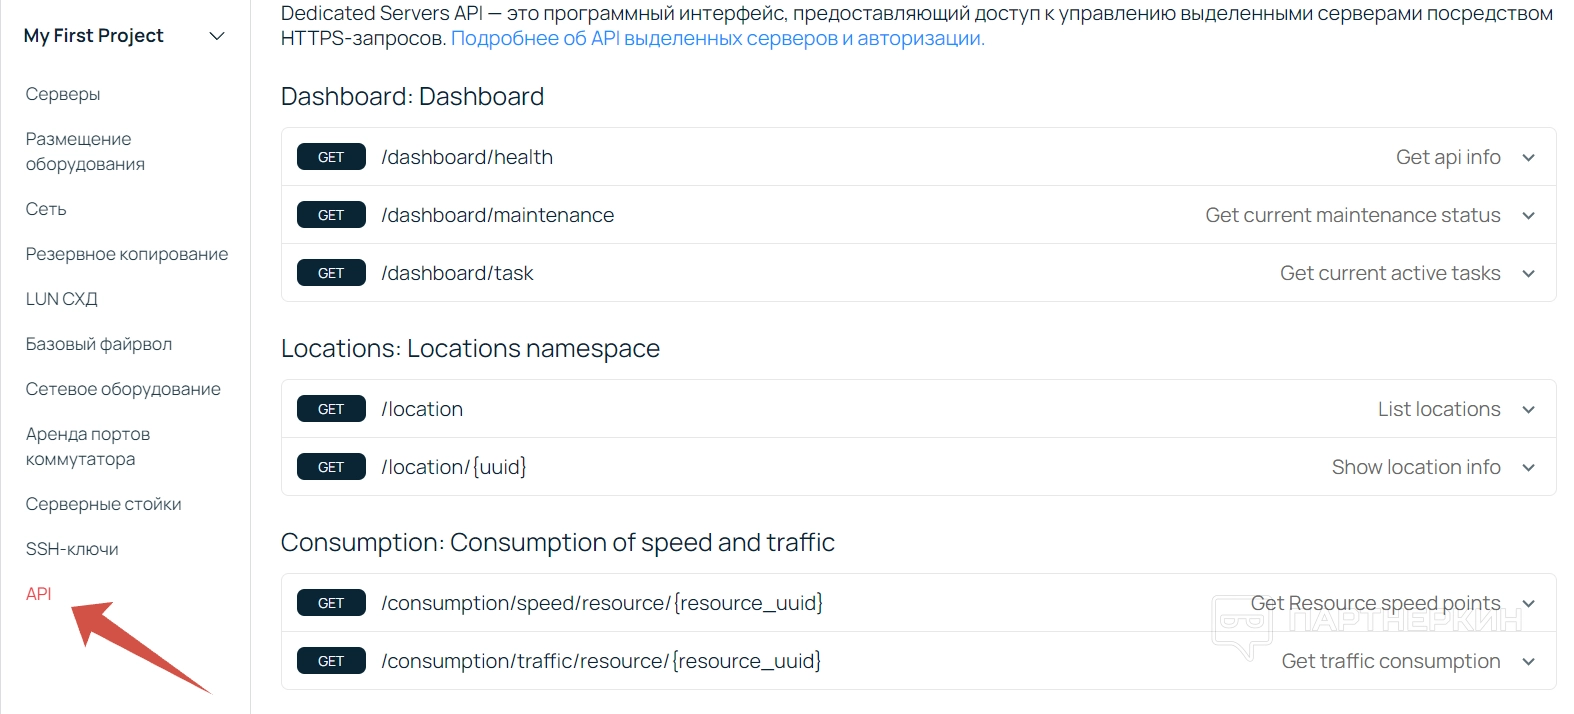This screenshot has width=1574, height=714.
Task: Open Базовый файрвол page
Action: [x=99, y=344]
